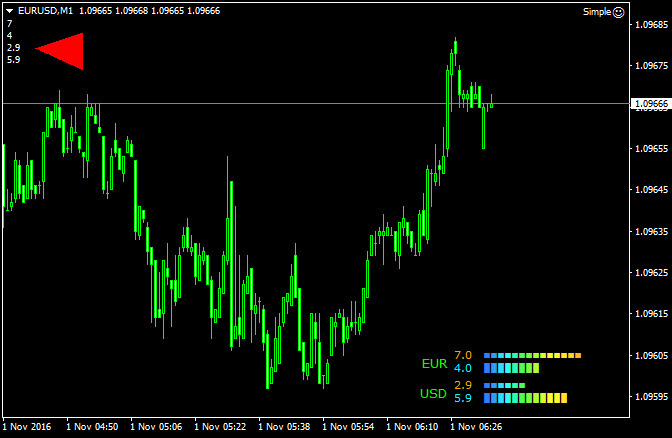This screenshot has height=438, width=672.
Task: Click the Simple expert advisor label
Action: click(597, 12)
